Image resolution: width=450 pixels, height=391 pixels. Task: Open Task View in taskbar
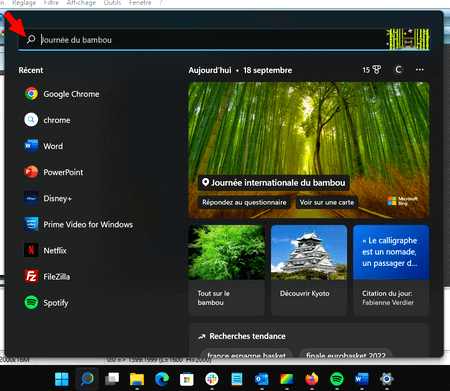[112, 379]
